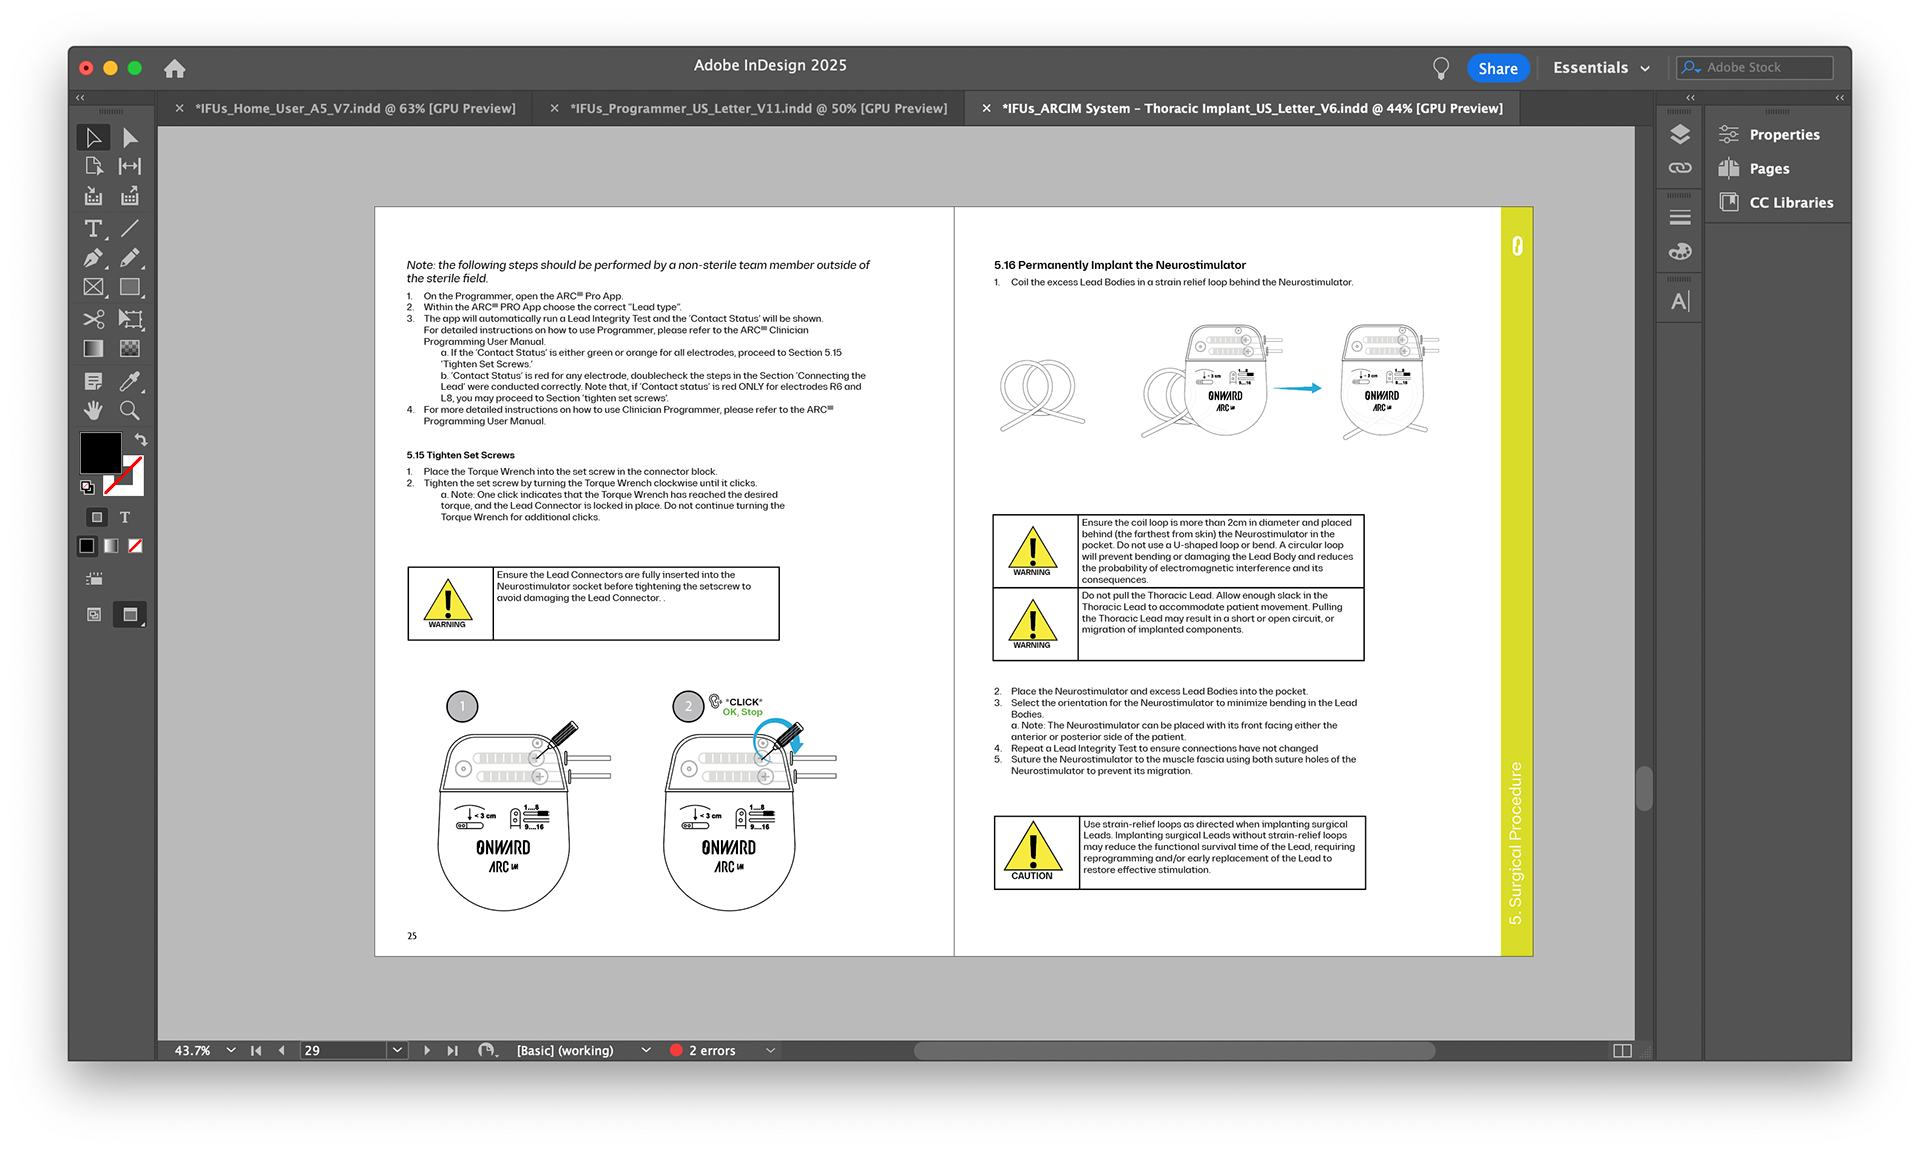Go to next page button
The width and height of the screenshot is (1920, 1151).
427,1050
